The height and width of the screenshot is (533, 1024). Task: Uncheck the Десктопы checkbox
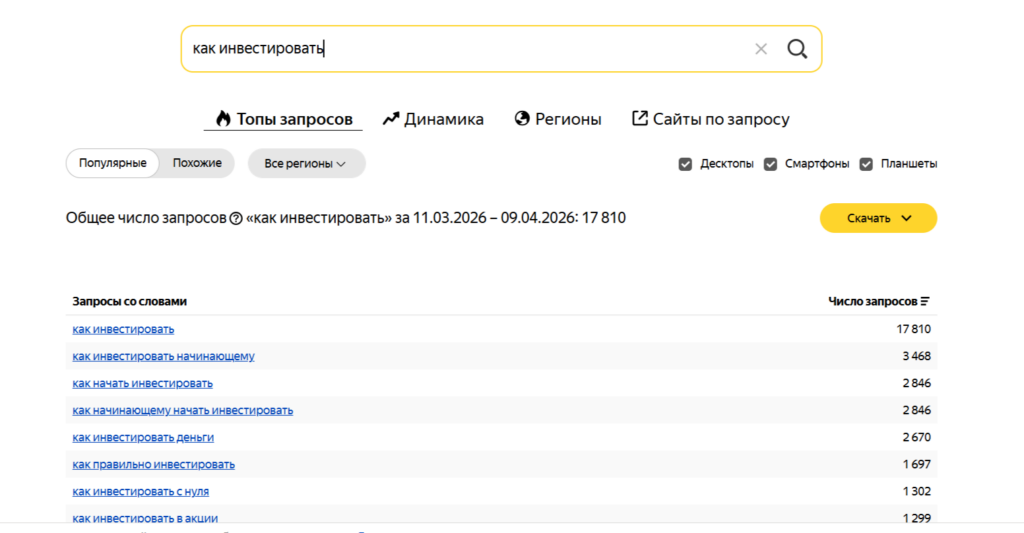click(x=685, y=164)
